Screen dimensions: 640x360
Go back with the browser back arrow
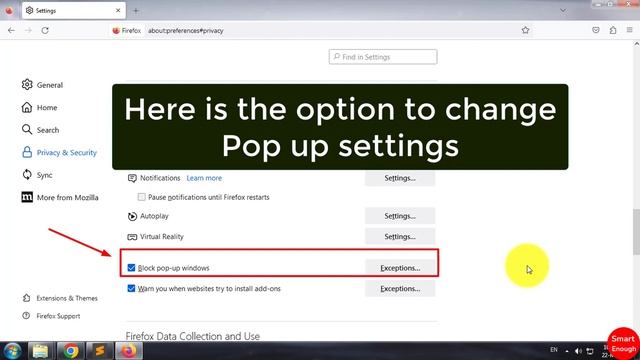point(11,31)
